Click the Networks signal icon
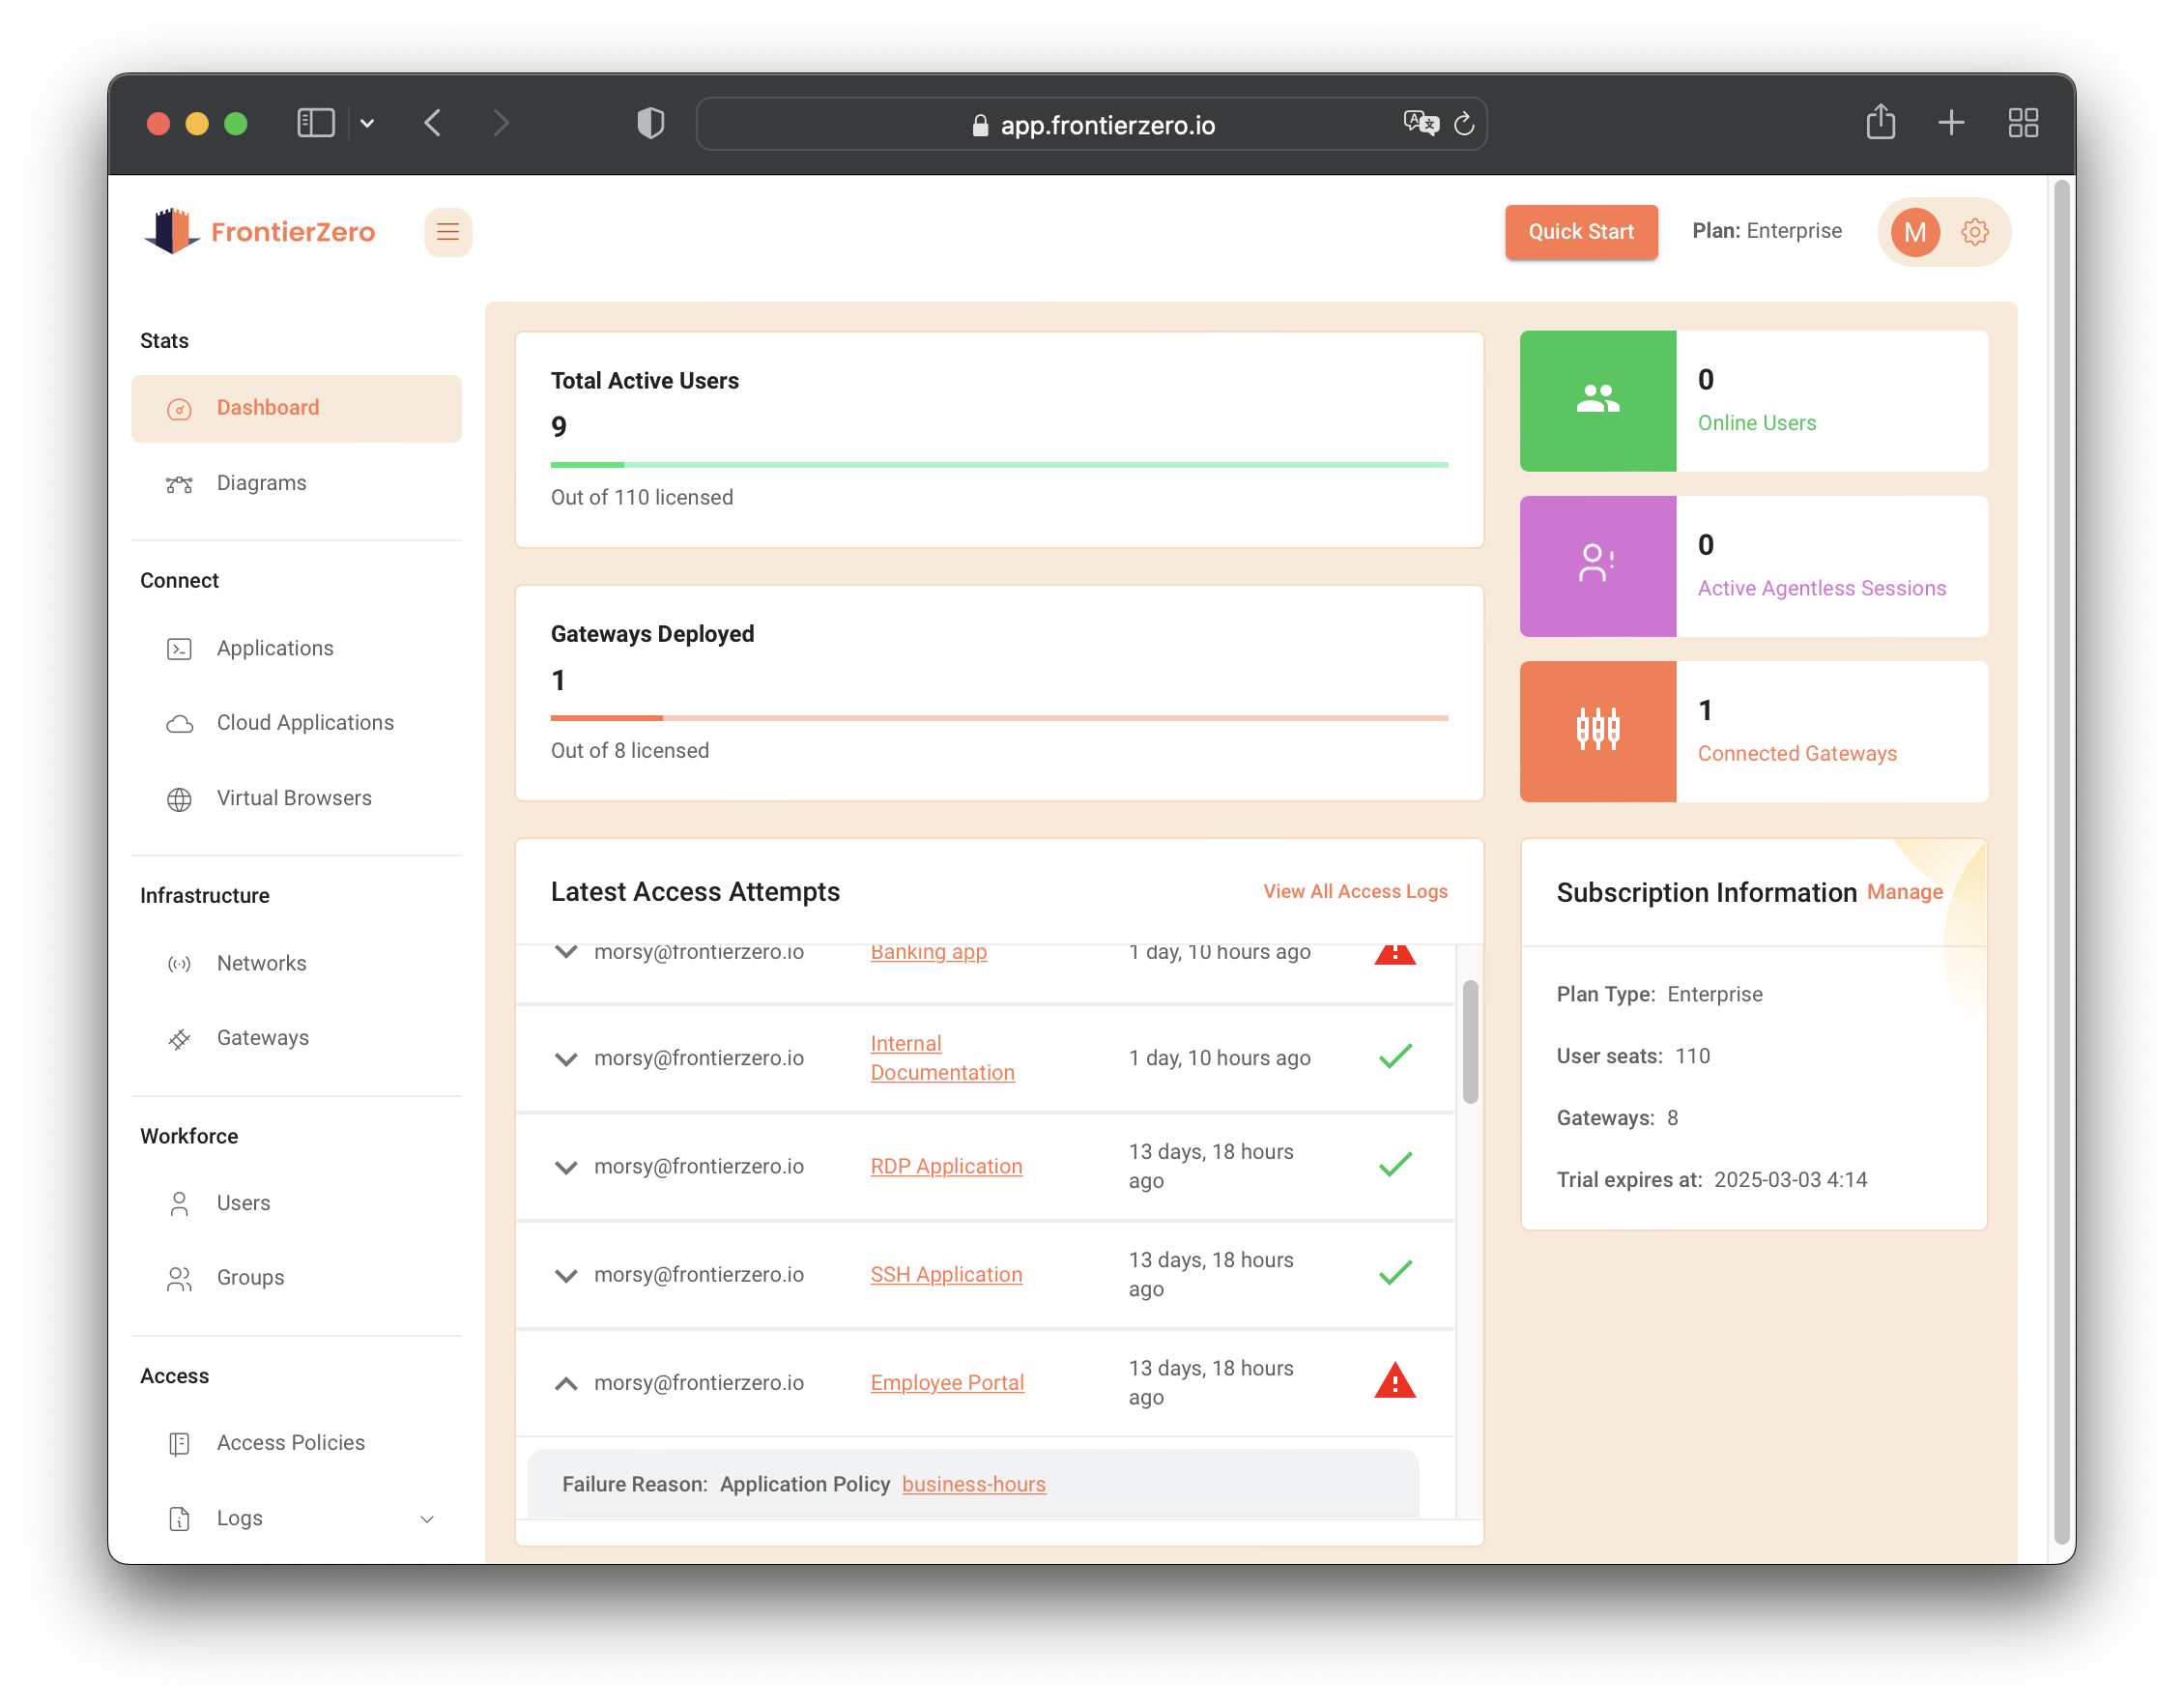 [179, 964]
